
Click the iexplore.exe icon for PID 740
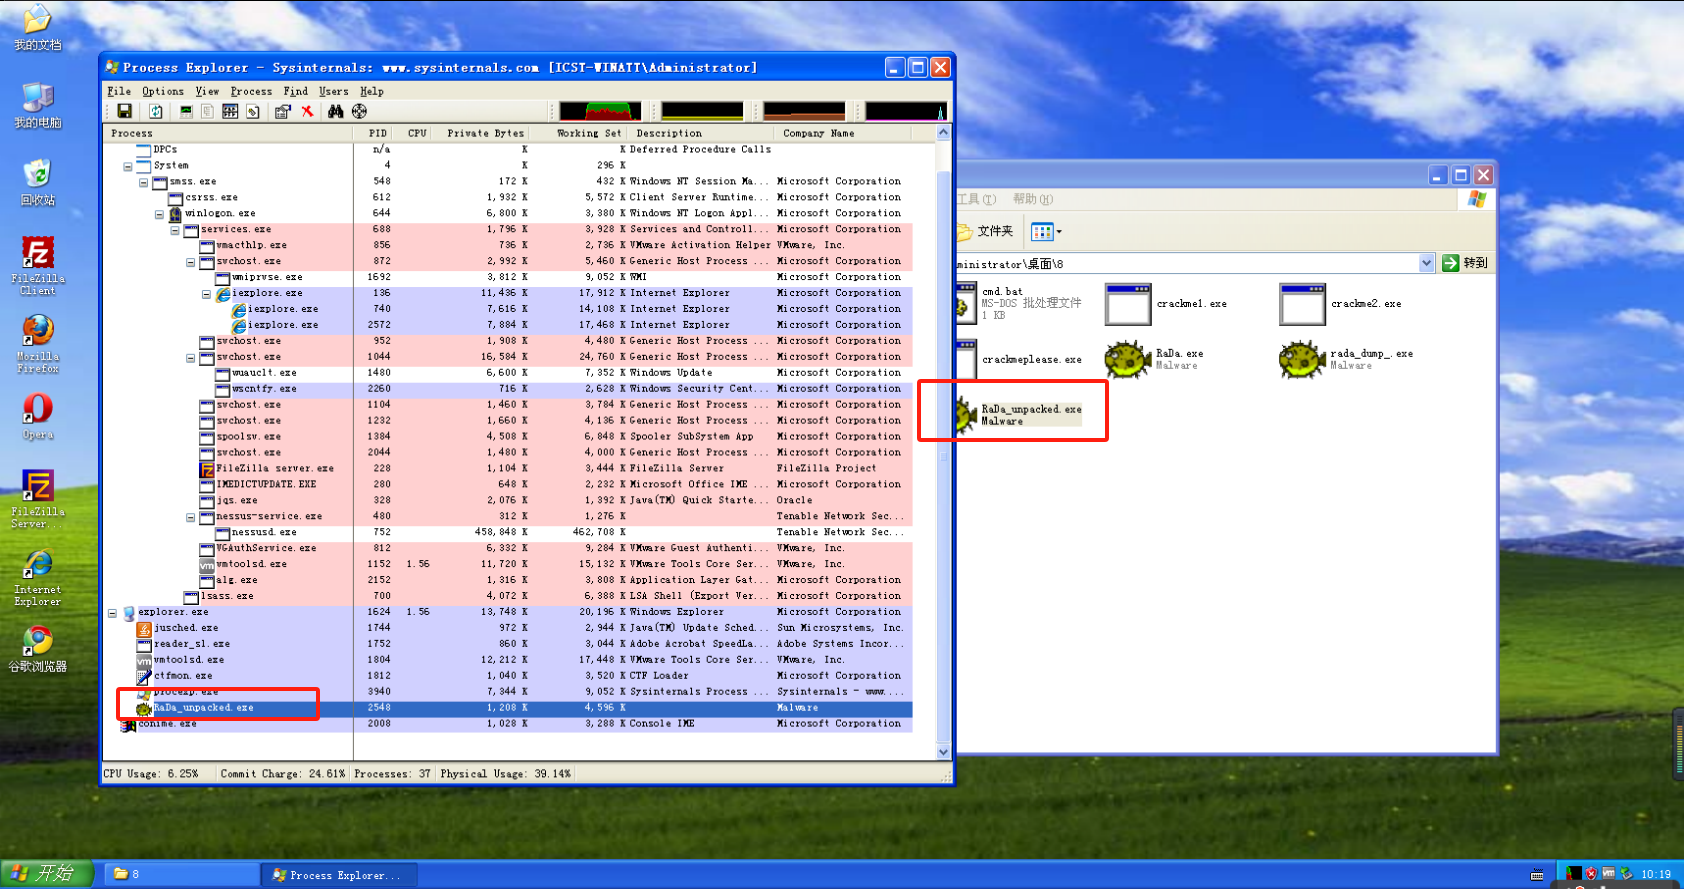pyautogui.click(x=239, y=309)
